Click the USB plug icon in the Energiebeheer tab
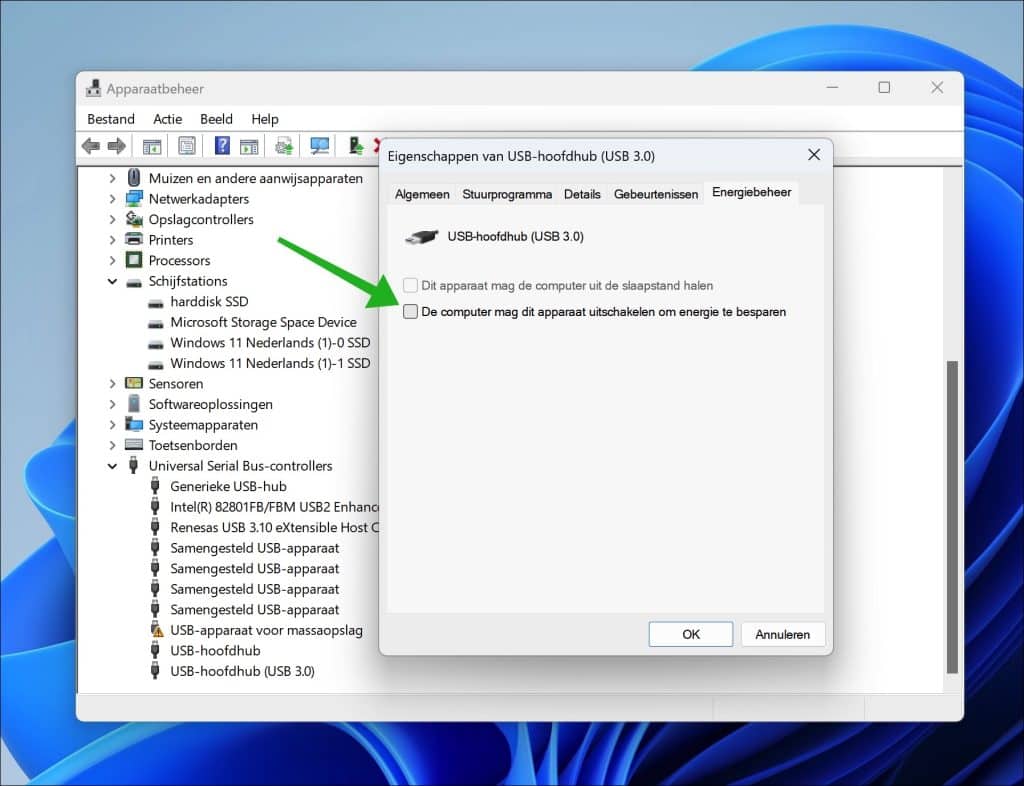This screenshot has height=786, width=1024. point(422,237)
